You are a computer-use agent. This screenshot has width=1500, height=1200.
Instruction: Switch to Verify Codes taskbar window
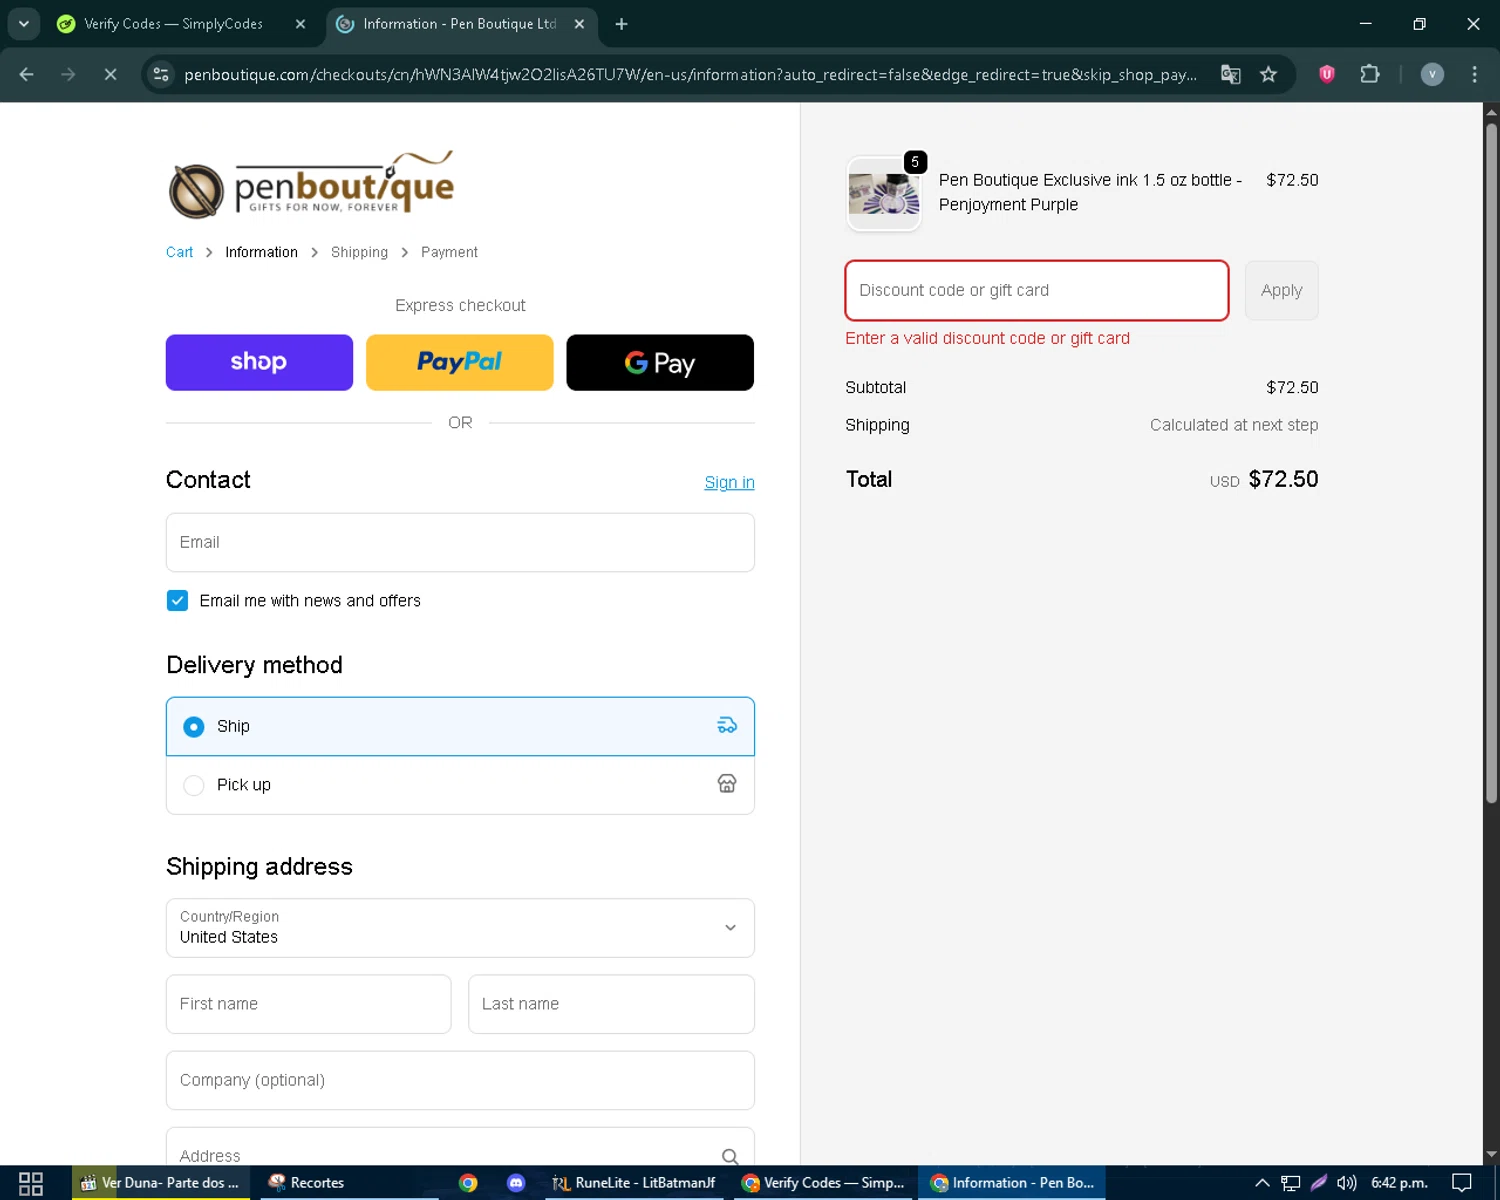coord(823,1183)
